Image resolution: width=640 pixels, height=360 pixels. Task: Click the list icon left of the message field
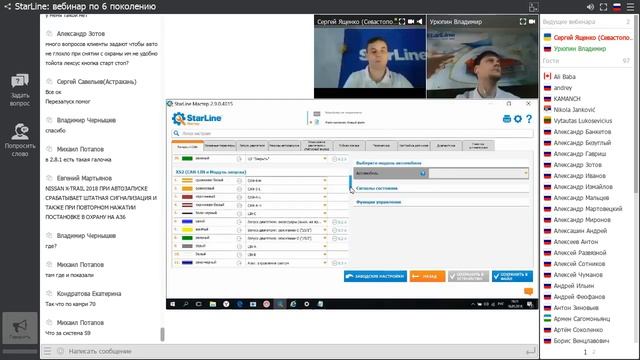click(47, 351)
